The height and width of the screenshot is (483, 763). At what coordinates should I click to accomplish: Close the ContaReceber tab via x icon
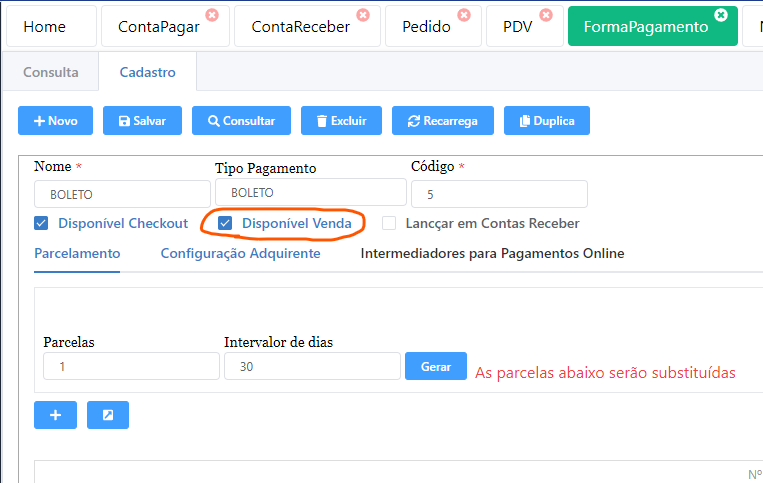(x=363, y=15)
